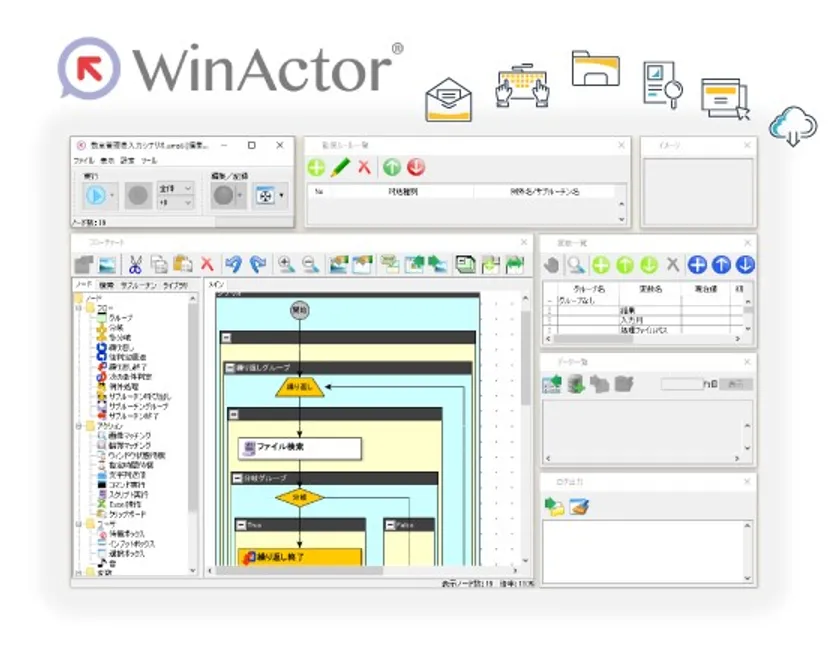Undo with the blue left-curving arrow
Viewport: 840px width, 668px height.
click(x=233, y=264)
